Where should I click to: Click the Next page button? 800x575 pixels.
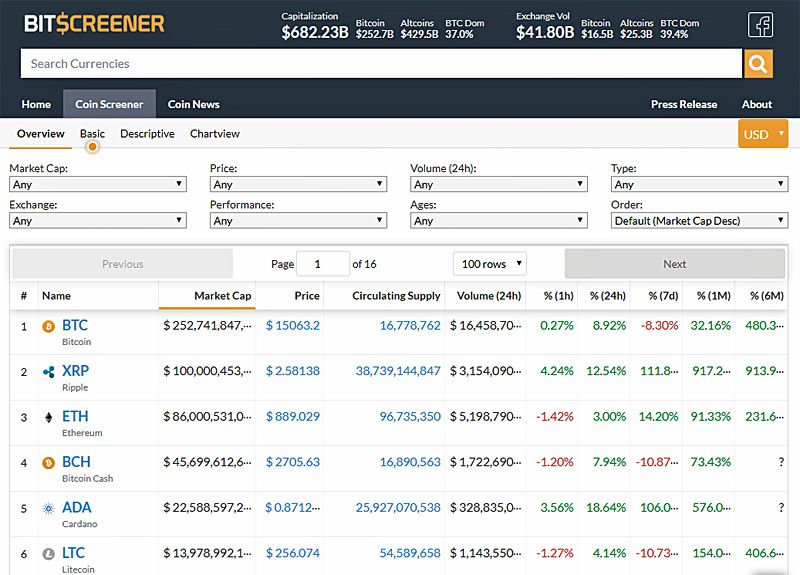[x=675, y=264]
